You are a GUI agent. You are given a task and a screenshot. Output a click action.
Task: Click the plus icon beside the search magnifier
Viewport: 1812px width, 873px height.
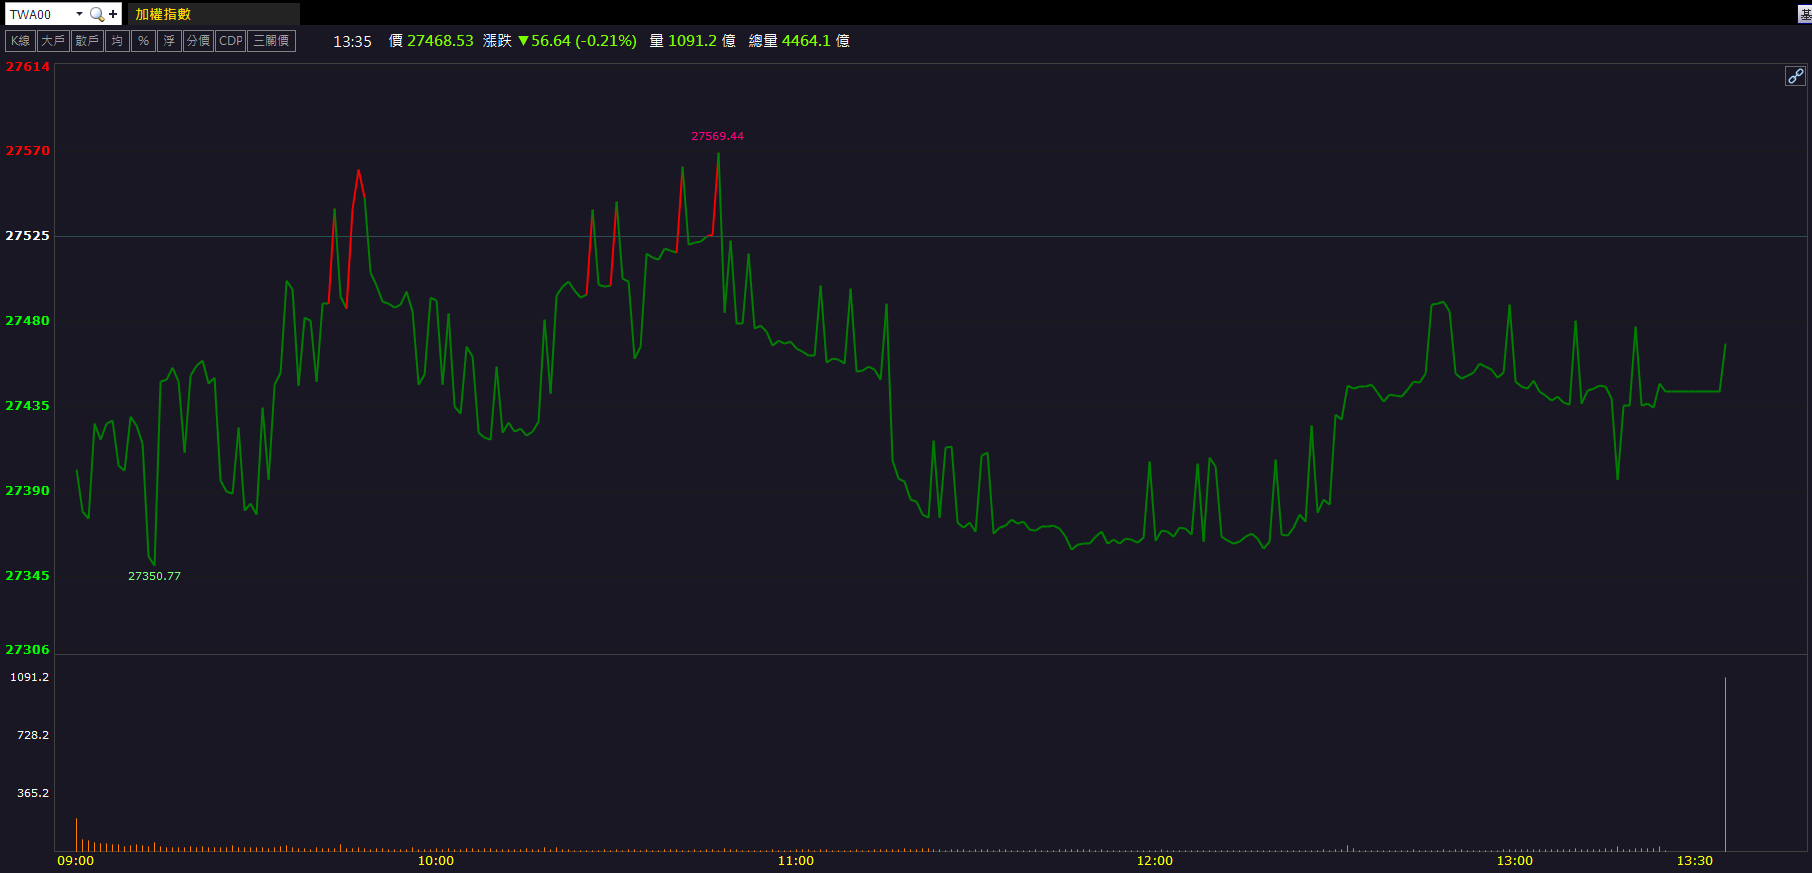[113, 14]
